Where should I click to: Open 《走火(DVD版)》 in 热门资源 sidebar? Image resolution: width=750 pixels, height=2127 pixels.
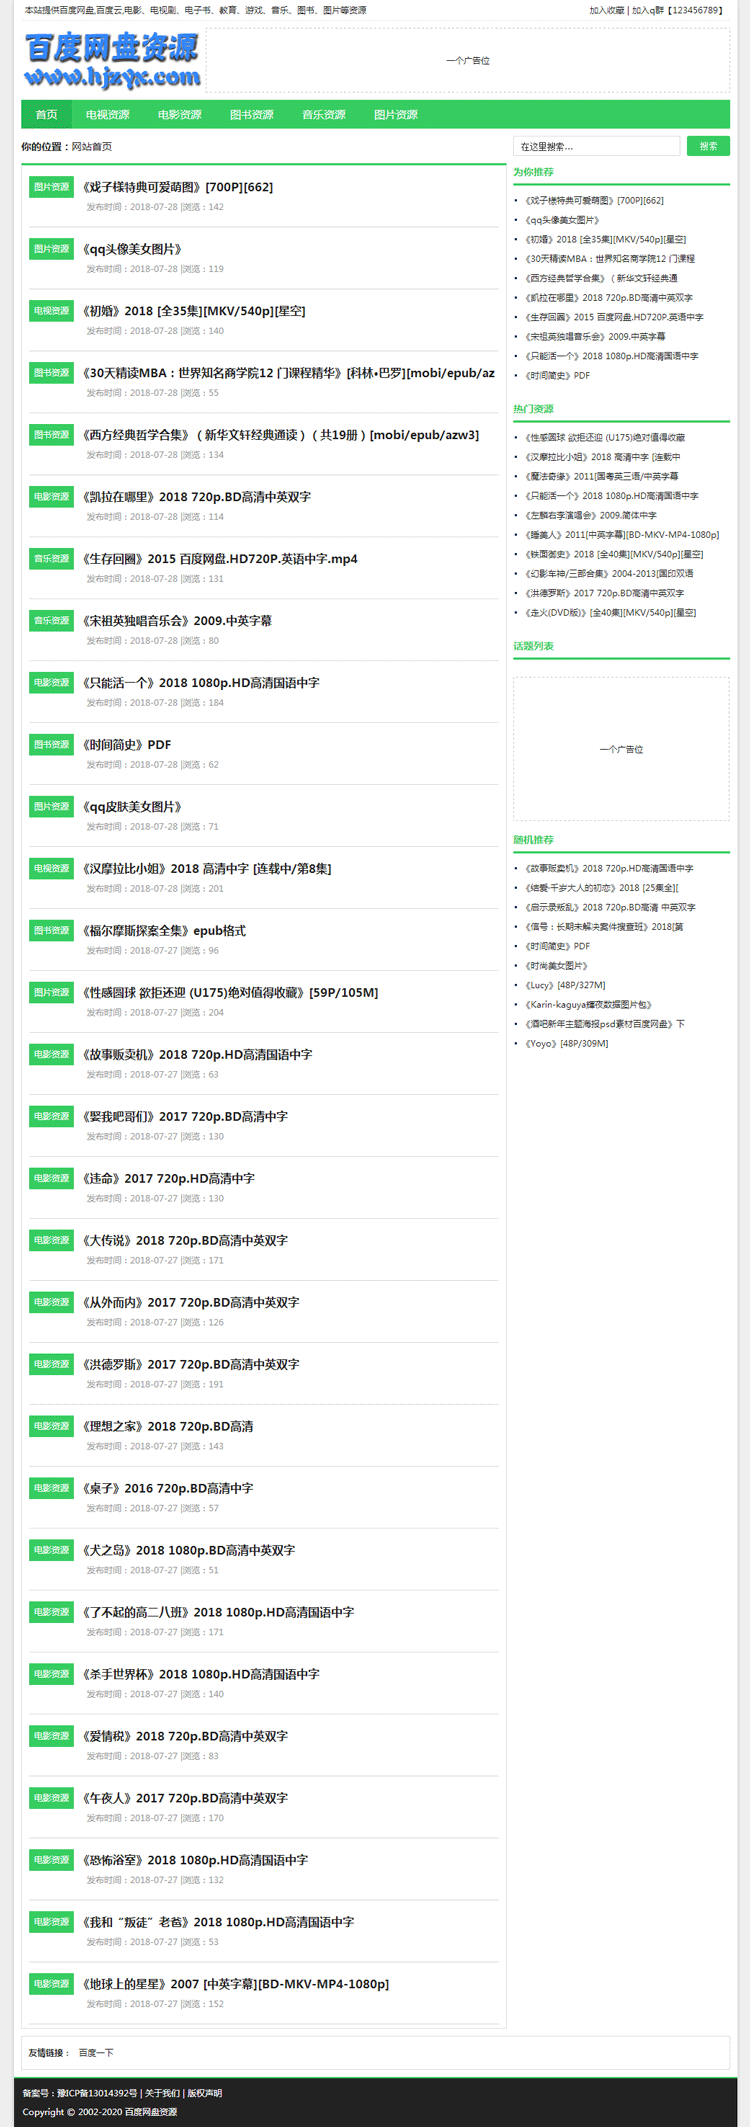pos(610,613)
